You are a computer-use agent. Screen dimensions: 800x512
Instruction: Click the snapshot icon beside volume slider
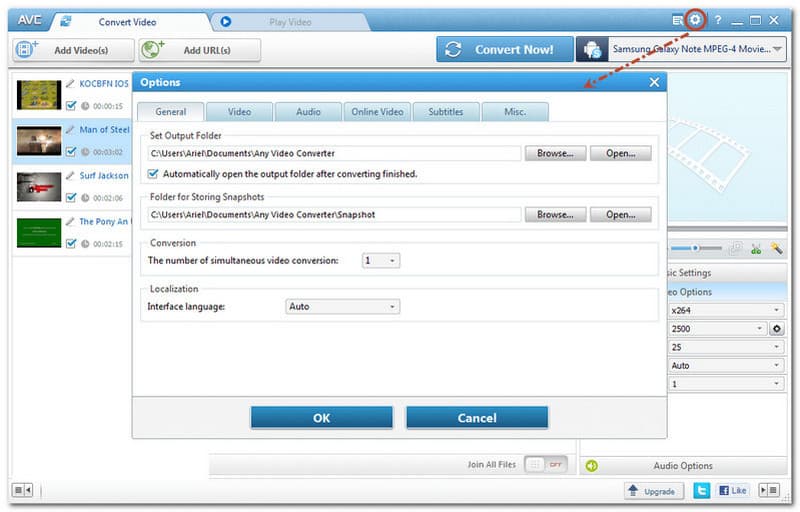click(x=736, y=248)
